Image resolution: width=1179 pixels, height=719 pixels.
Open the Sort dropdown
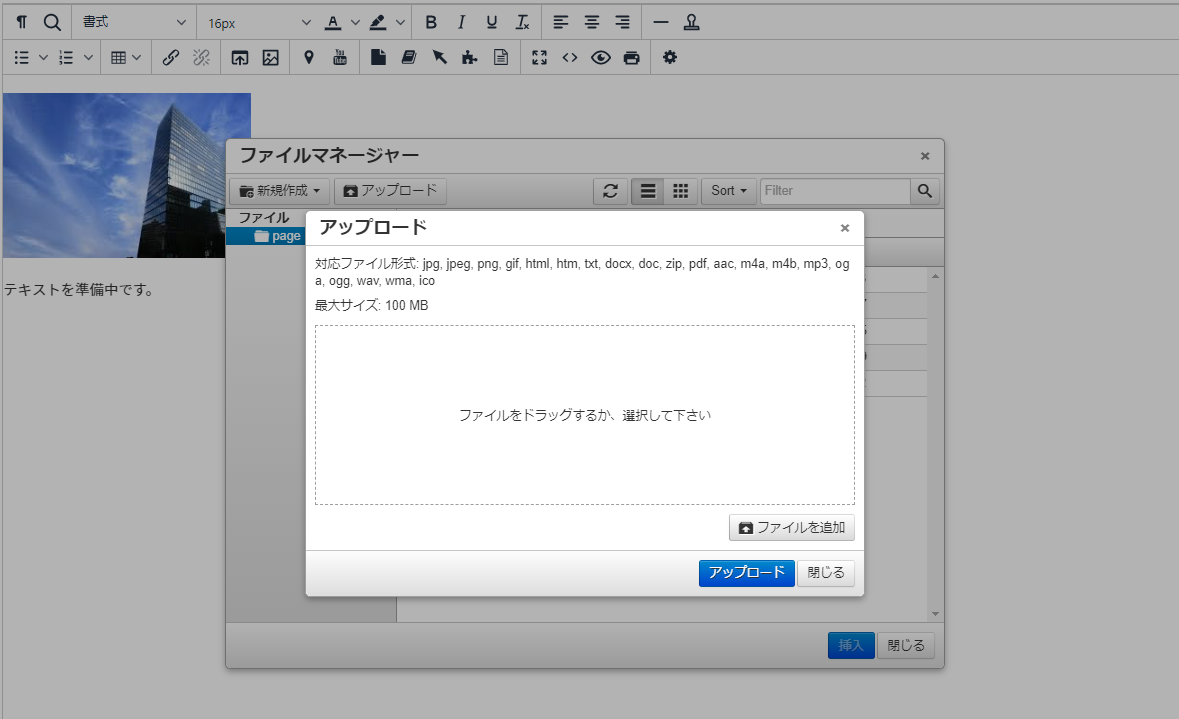coord(729,191)
